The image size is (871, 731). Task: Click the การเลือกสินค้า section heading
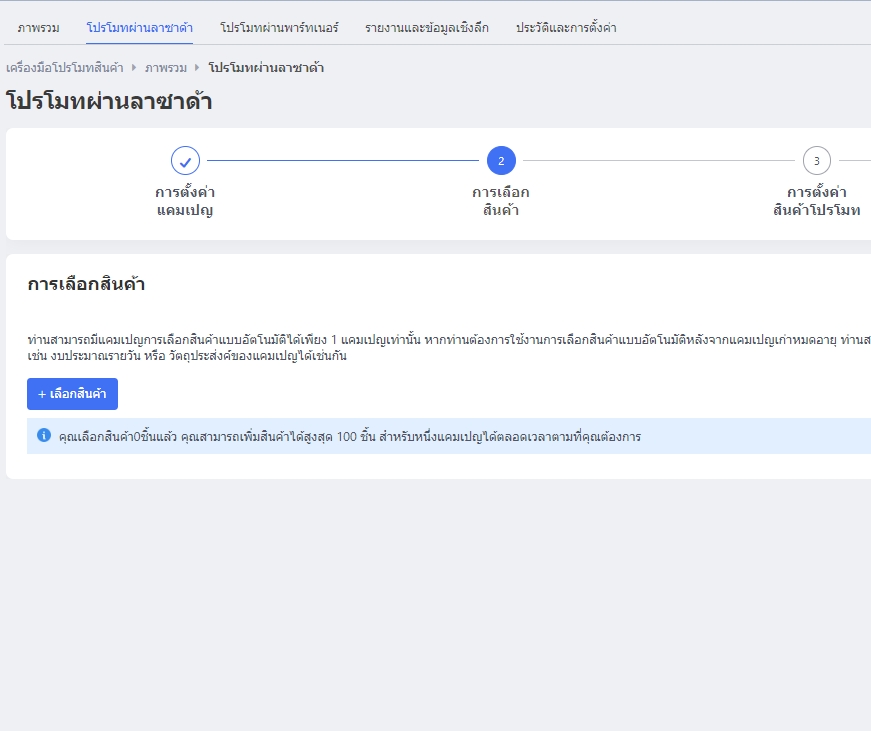(x=86, y=284)
